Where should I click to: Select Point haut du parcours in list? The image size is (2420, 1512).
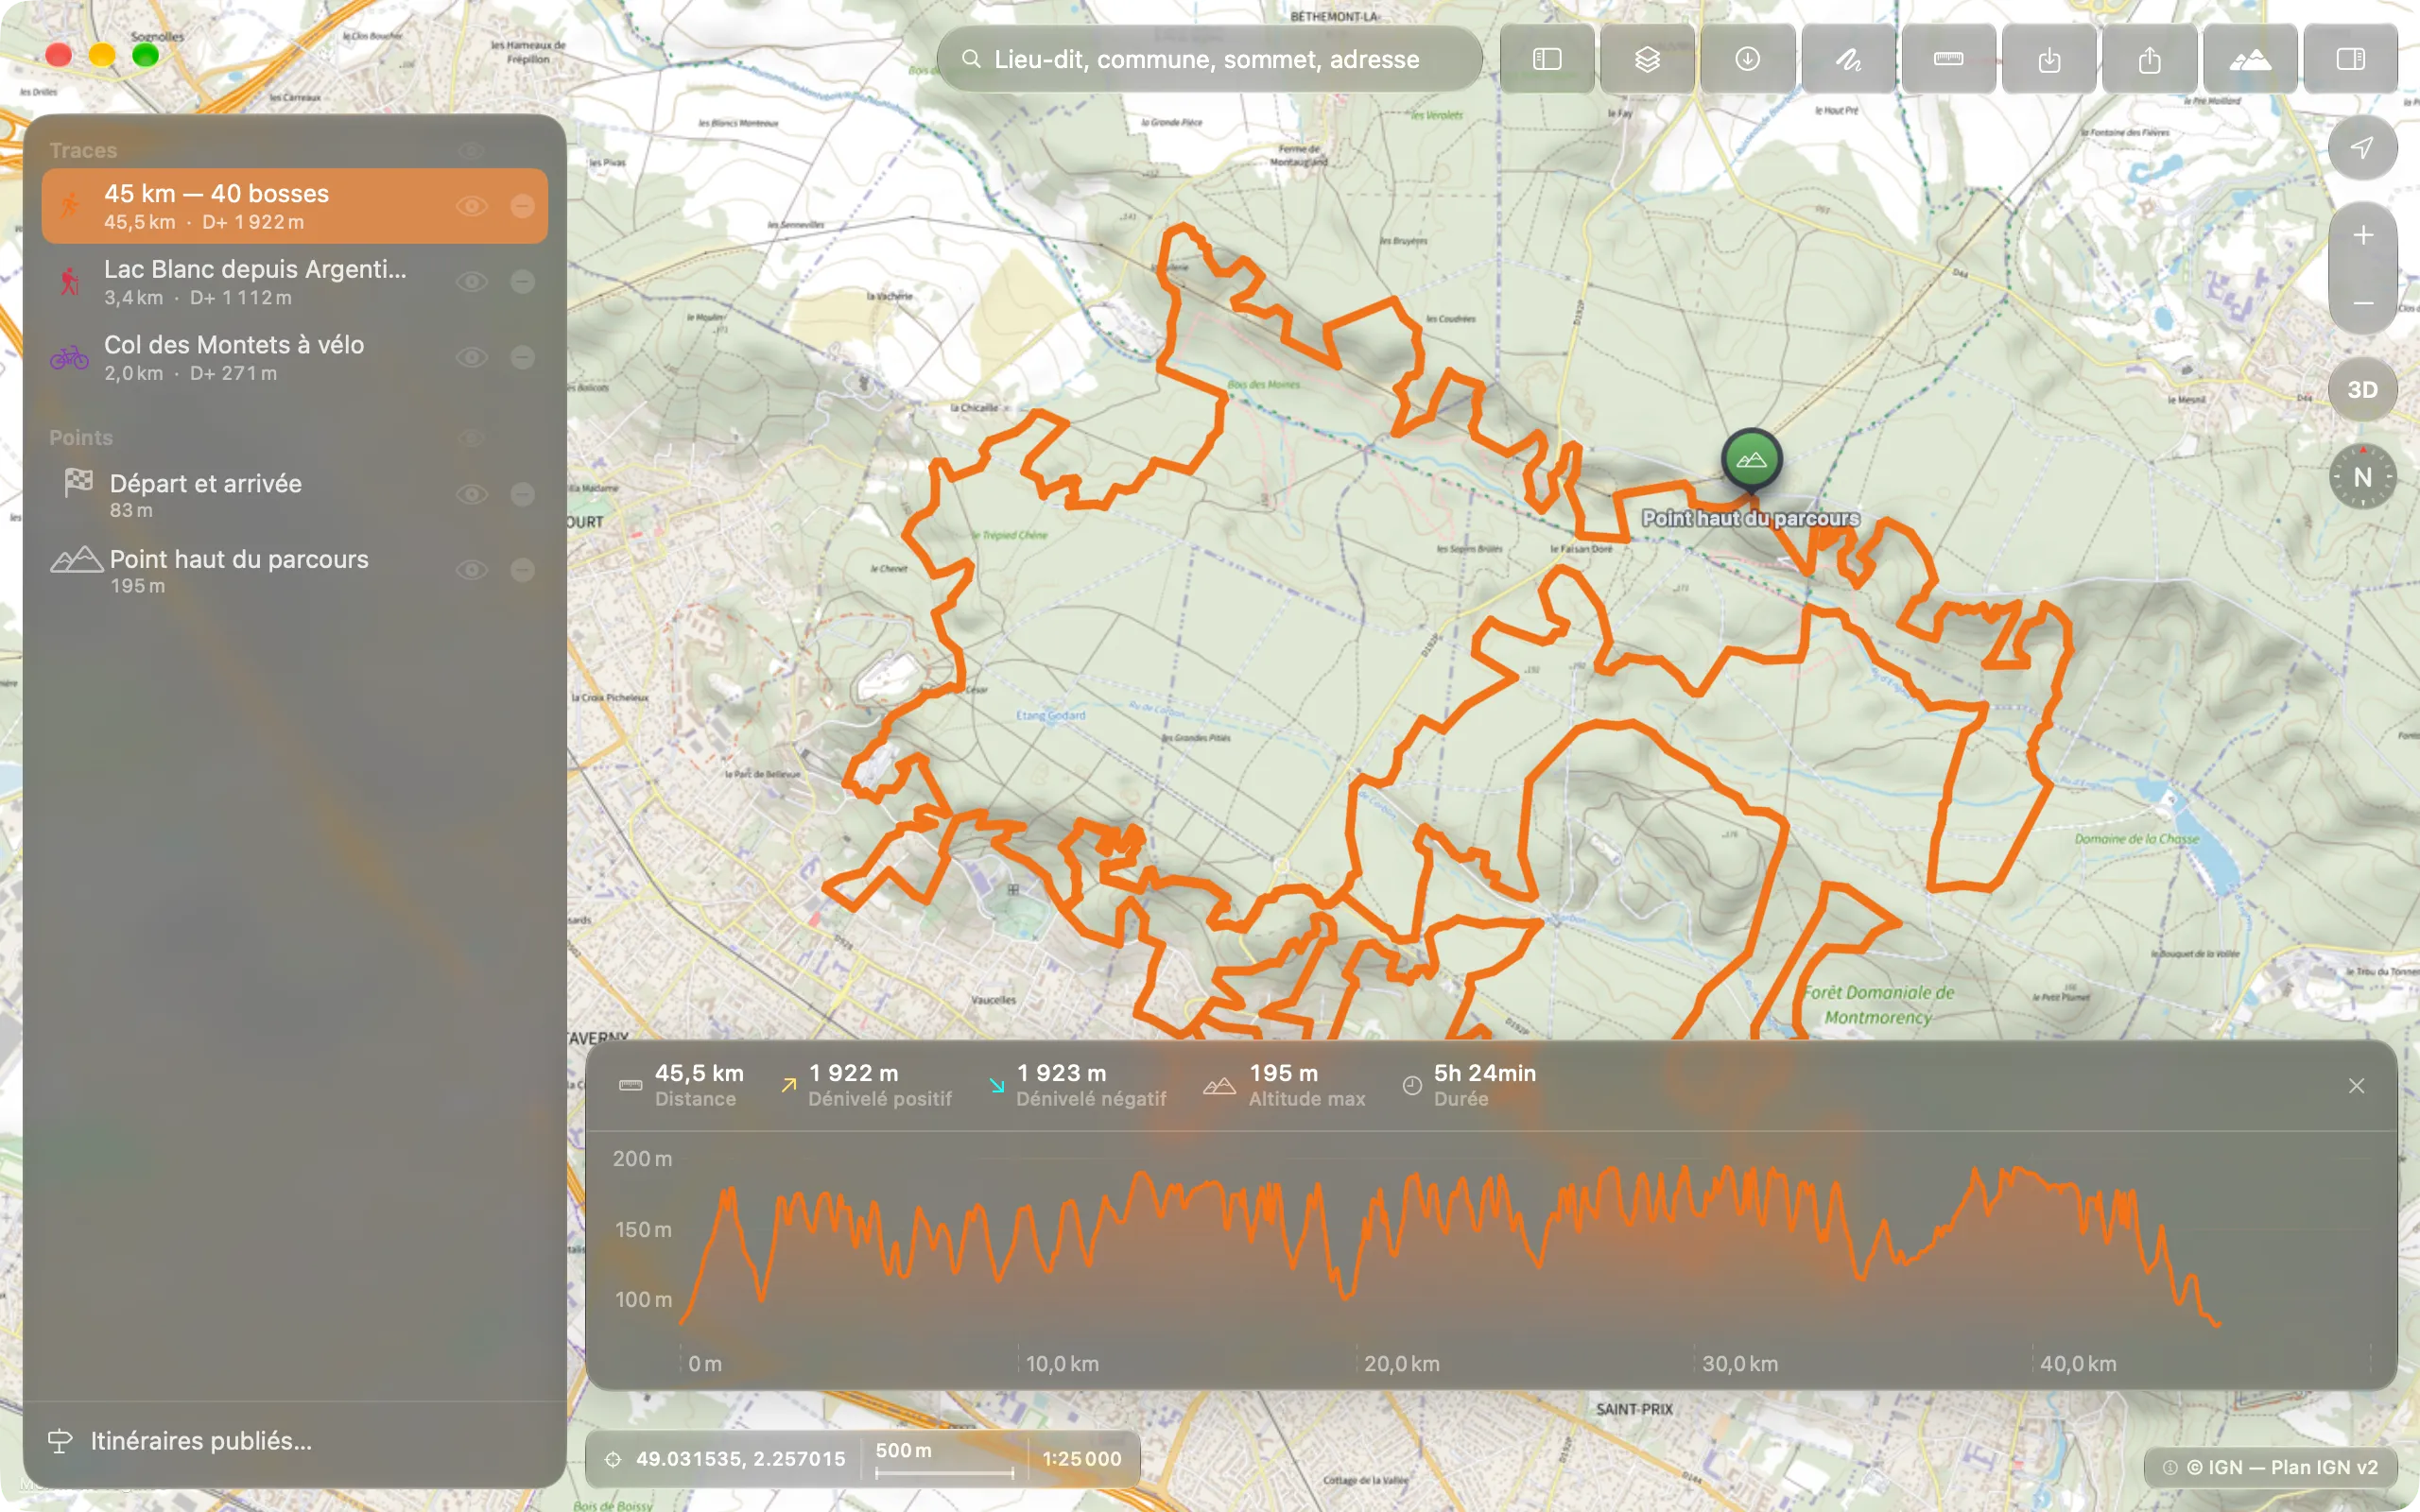tap(294, 570)
